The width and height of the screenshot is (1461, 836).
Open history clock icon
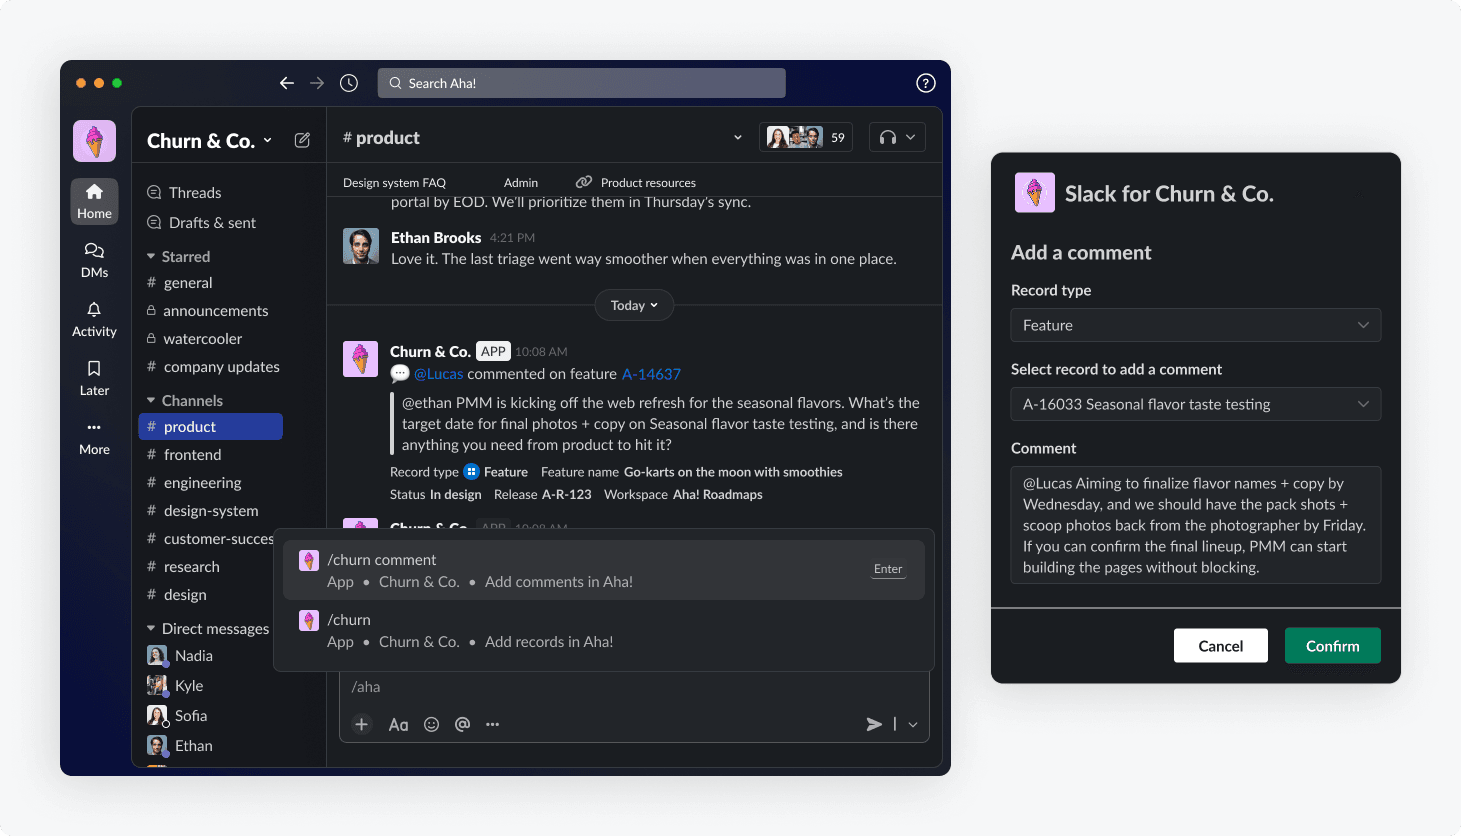point(349,83)
